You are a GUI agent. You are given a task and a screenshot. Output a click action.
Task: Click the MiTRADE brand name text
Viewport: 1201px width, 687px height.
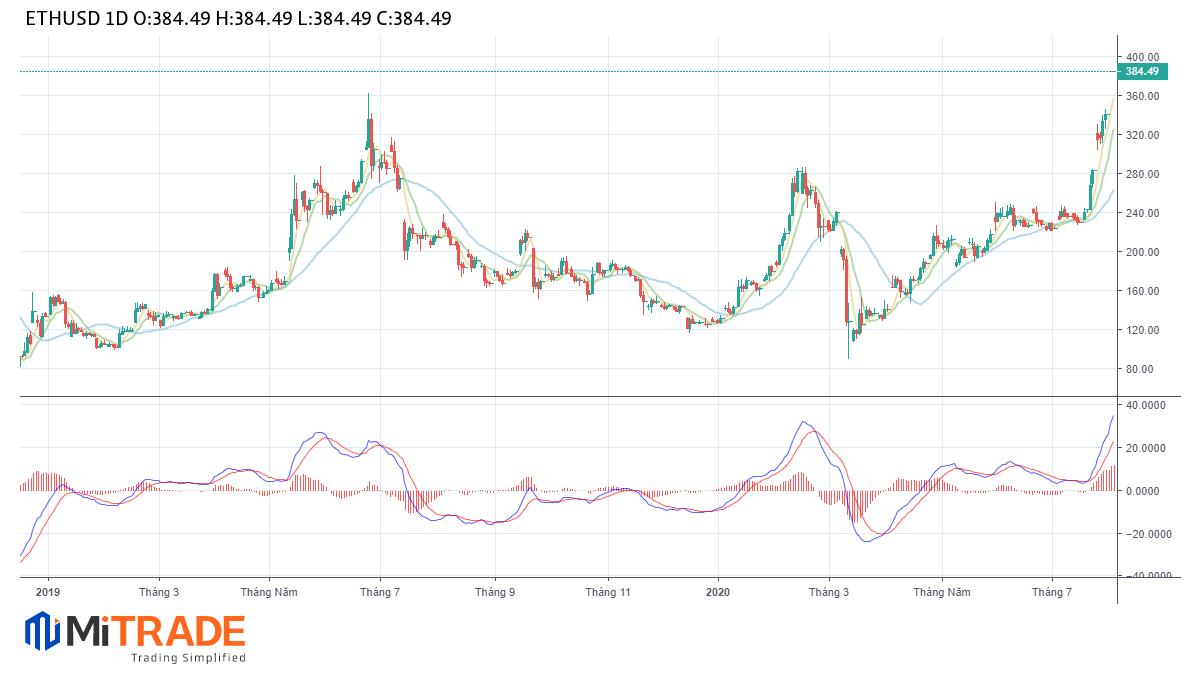[x=155, y=632]
